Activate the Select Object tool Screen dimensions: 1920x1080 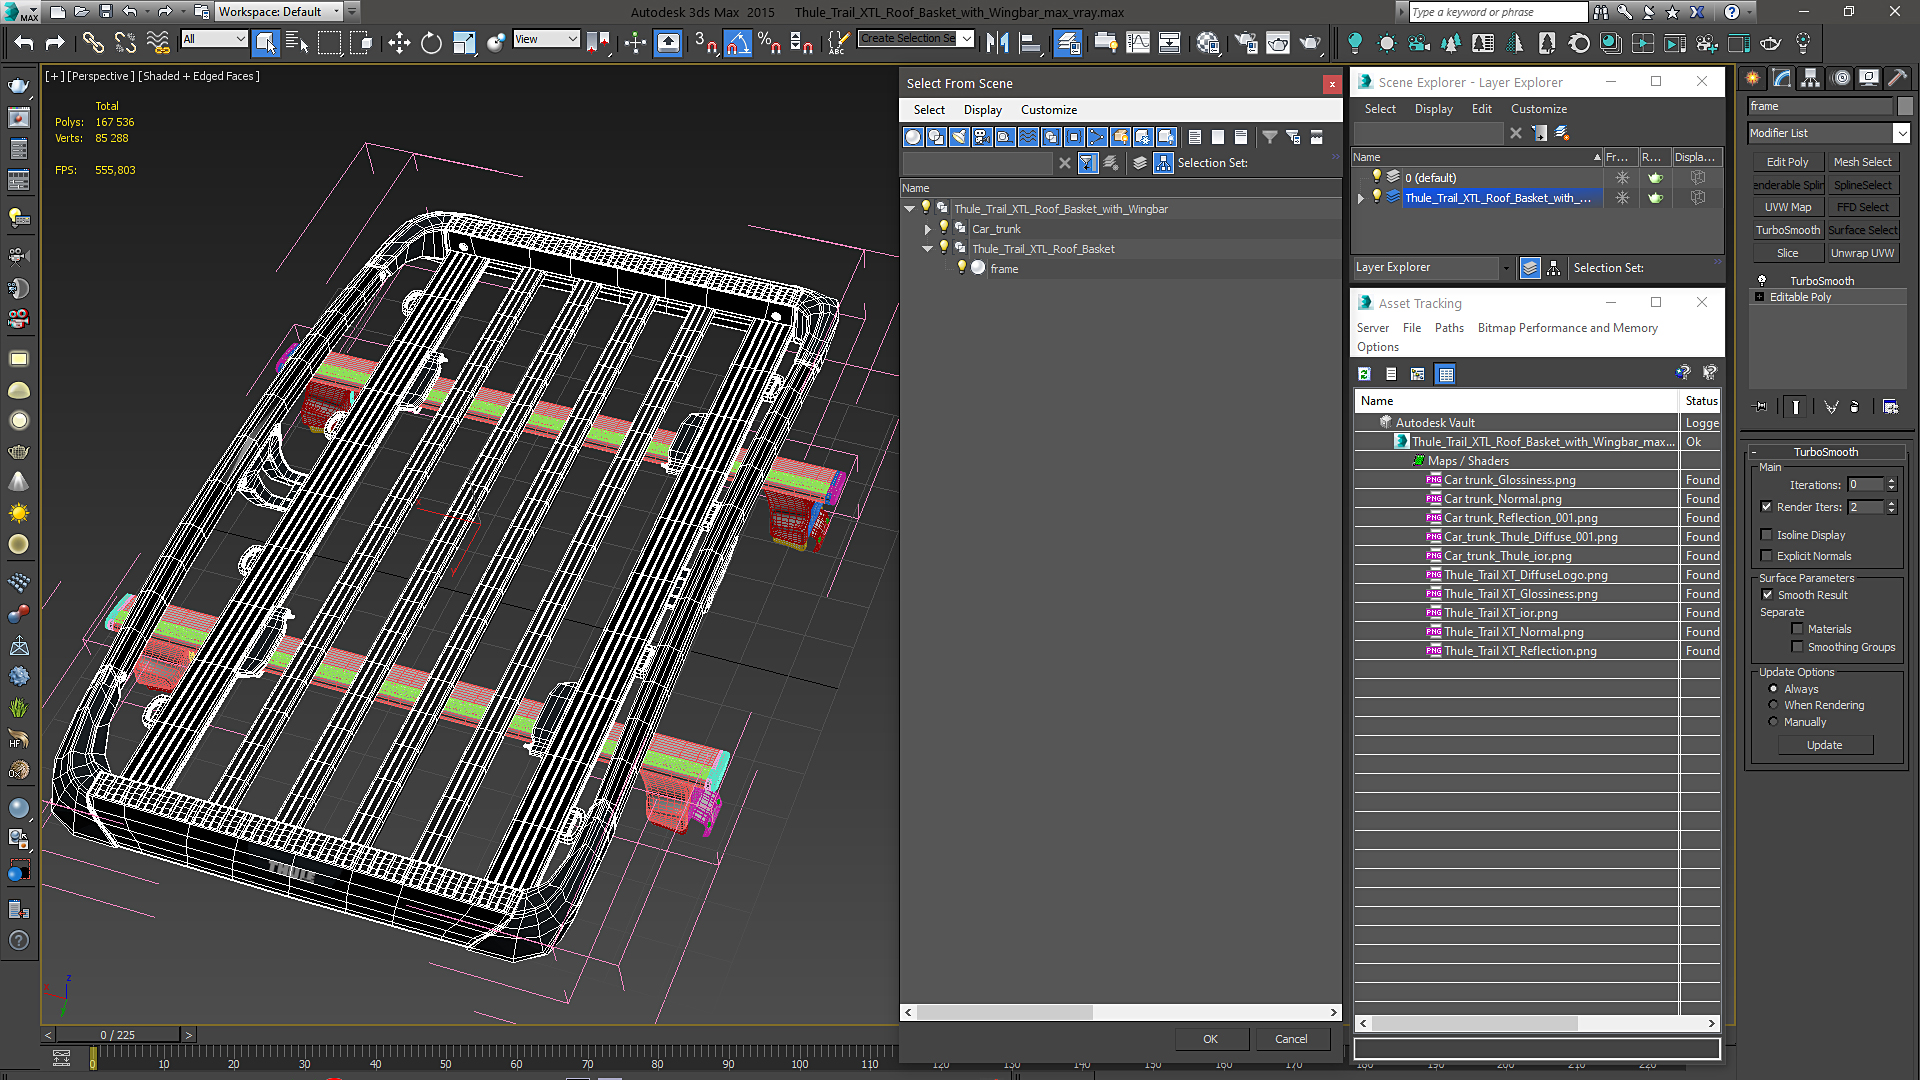pos(266,43)
